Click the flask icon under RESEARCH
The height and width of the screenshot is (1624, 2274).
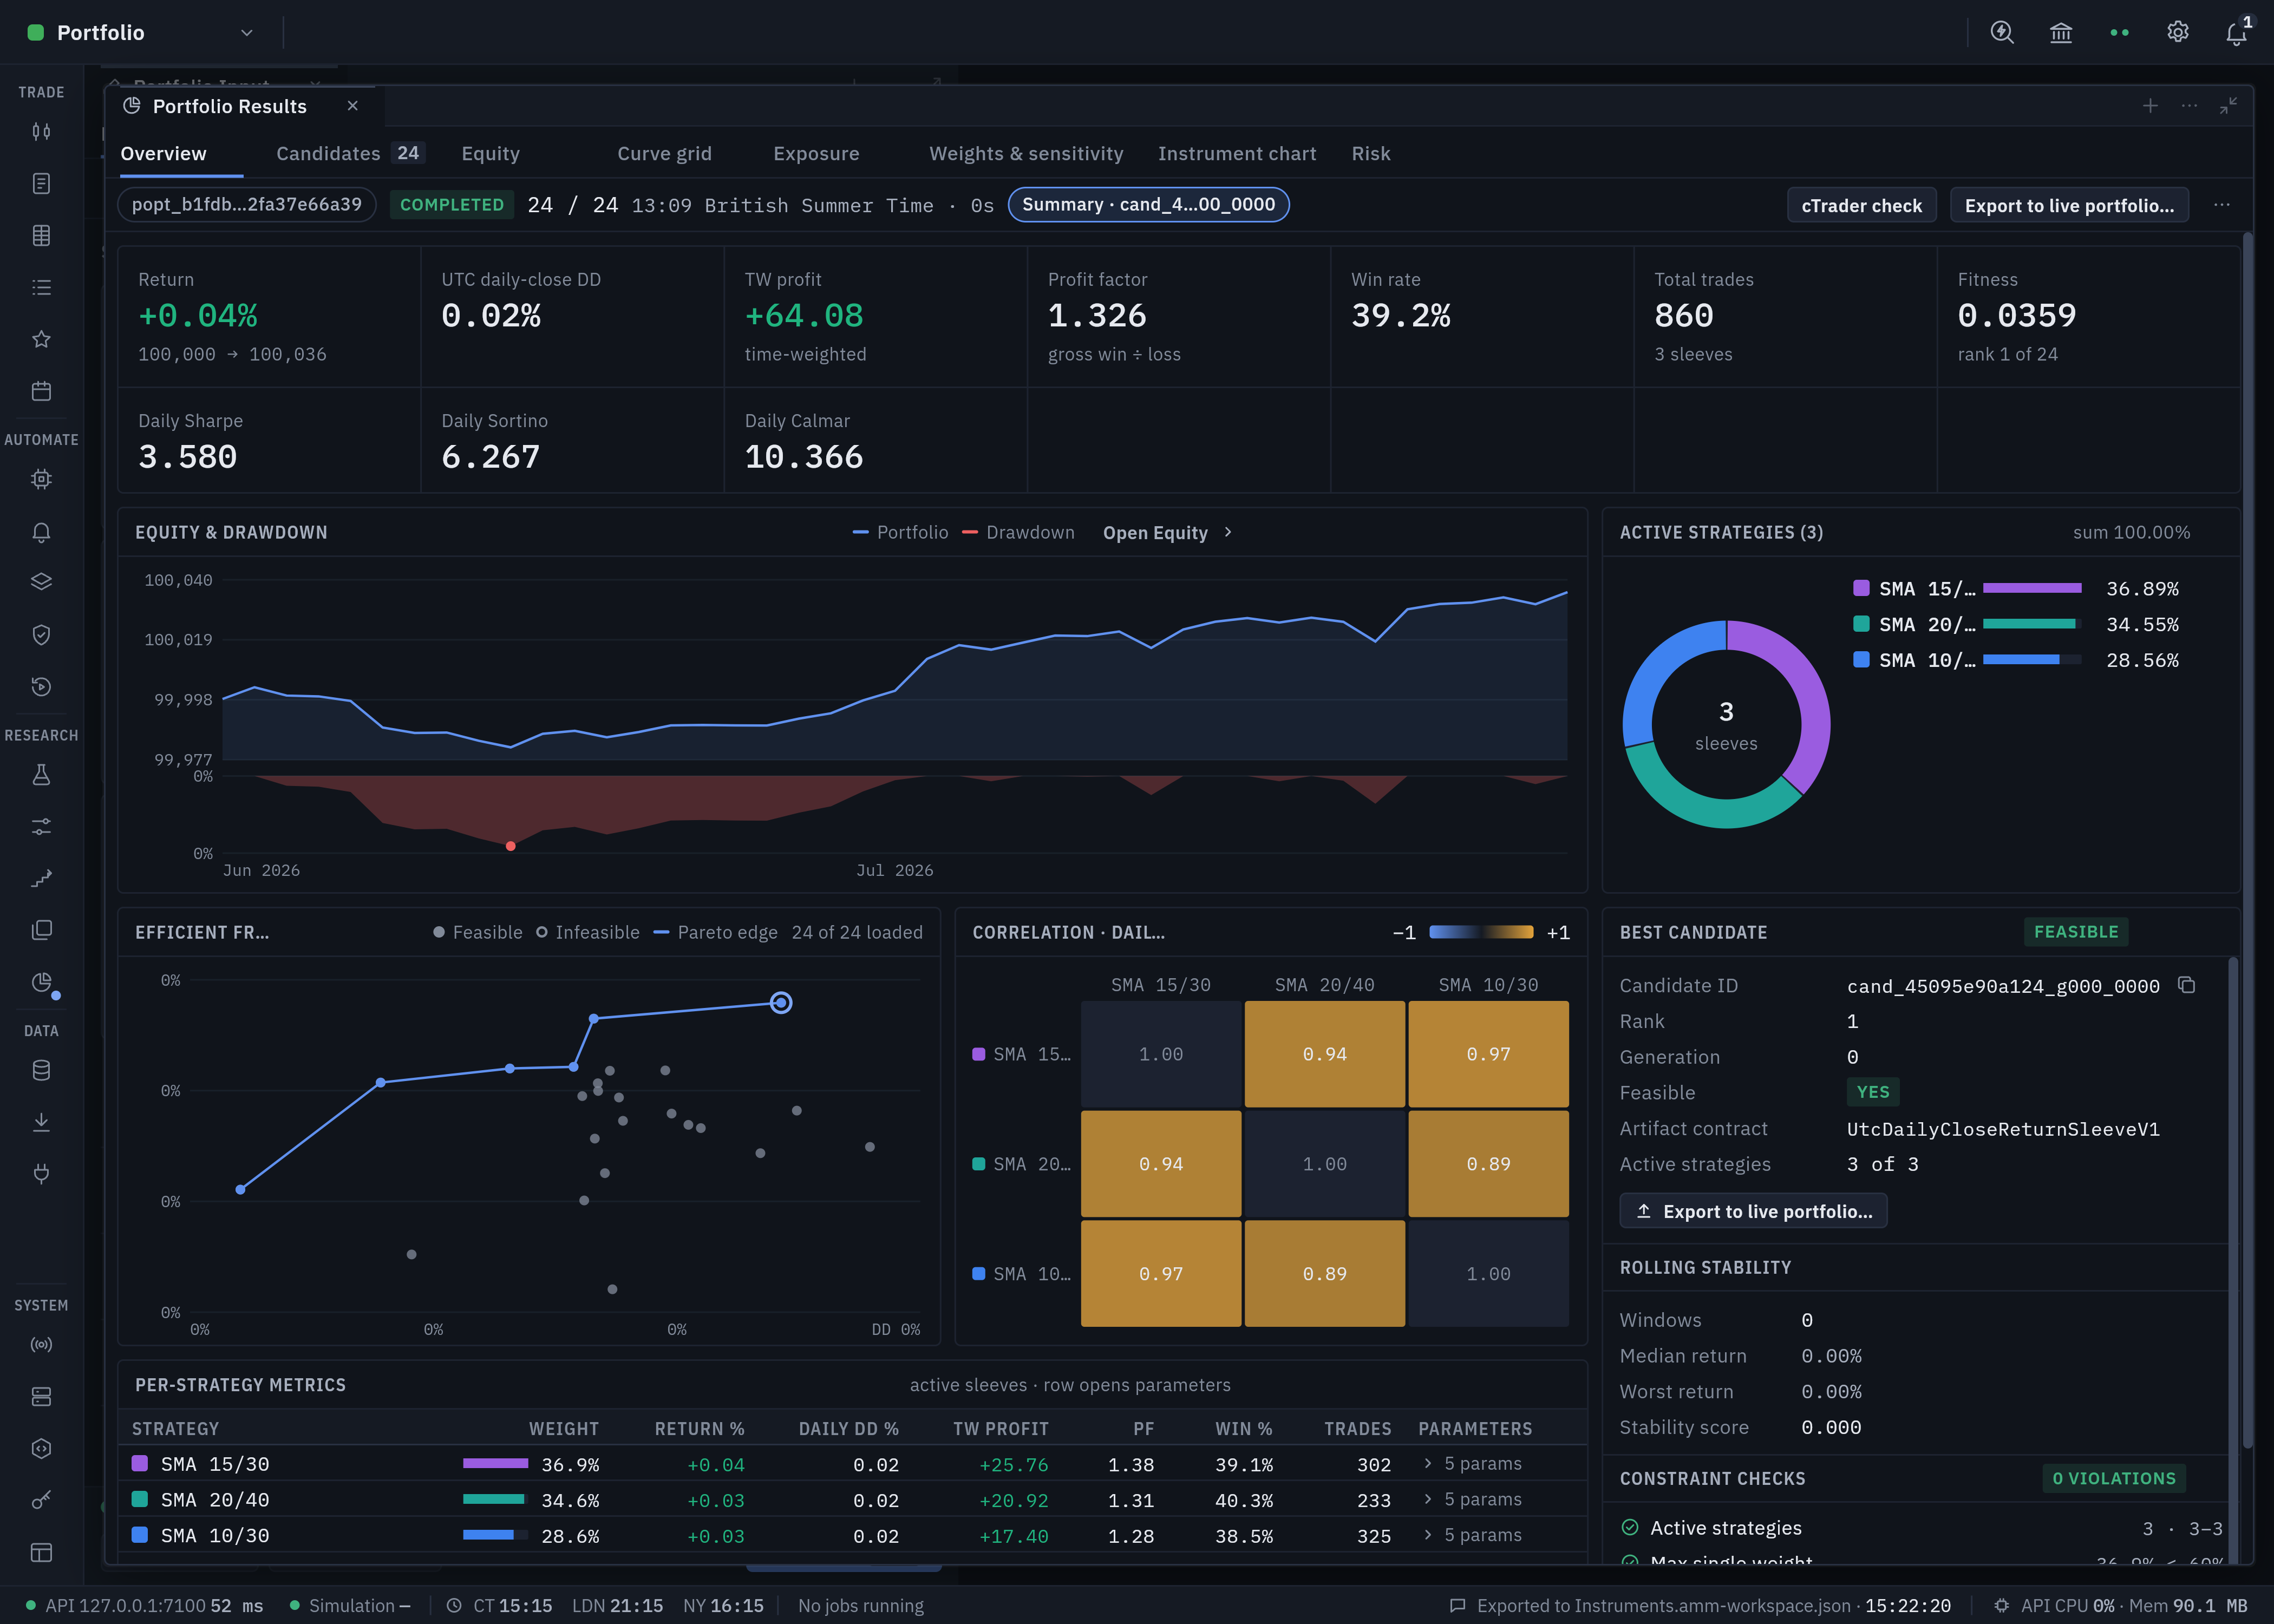click(41, 774)
